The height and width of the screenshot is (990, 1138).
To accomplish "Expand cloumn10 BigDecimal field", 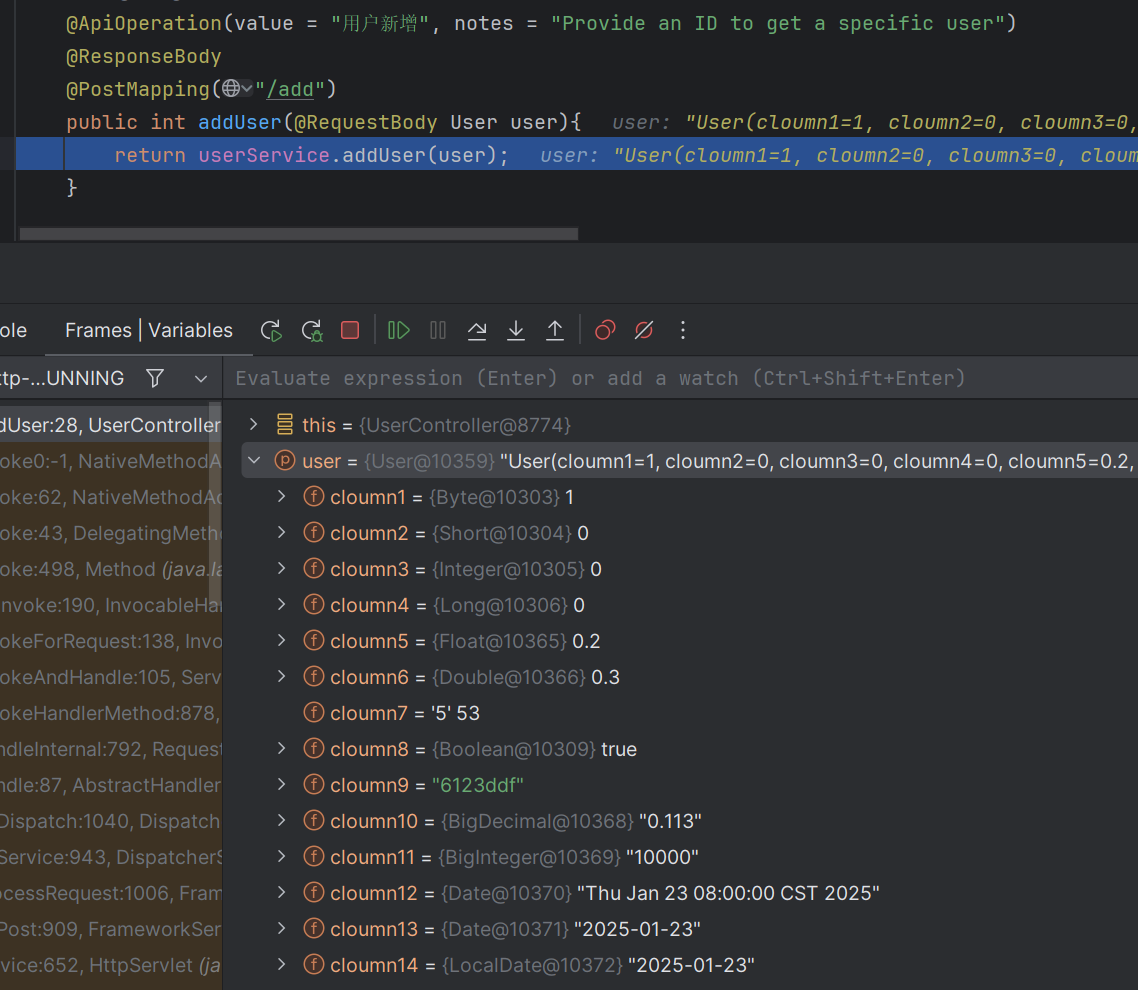I will coord(282,820).
